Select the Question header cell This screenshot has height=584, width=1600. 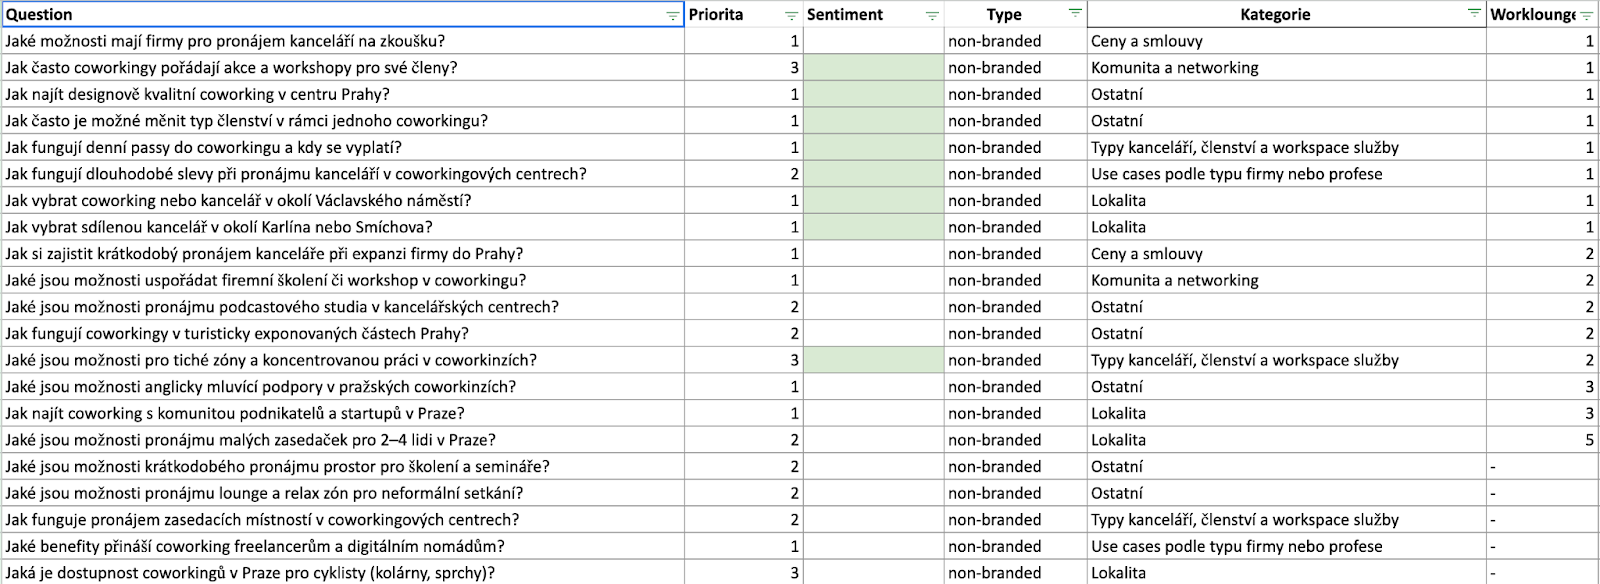coord(340,14)
